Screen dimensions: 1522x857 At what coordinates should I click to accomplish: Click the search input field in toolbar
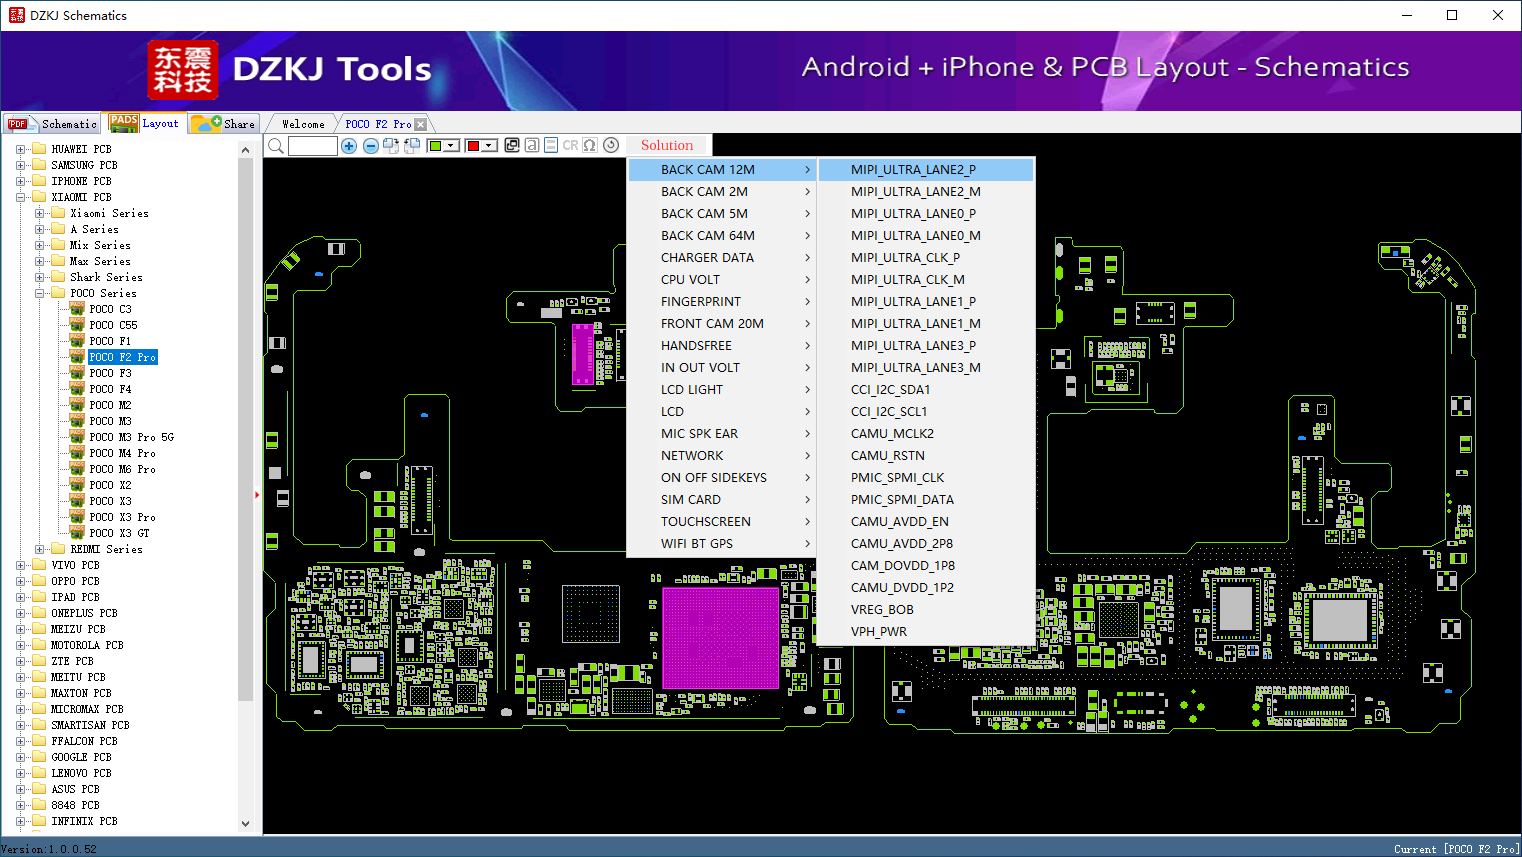pos(313,146)
